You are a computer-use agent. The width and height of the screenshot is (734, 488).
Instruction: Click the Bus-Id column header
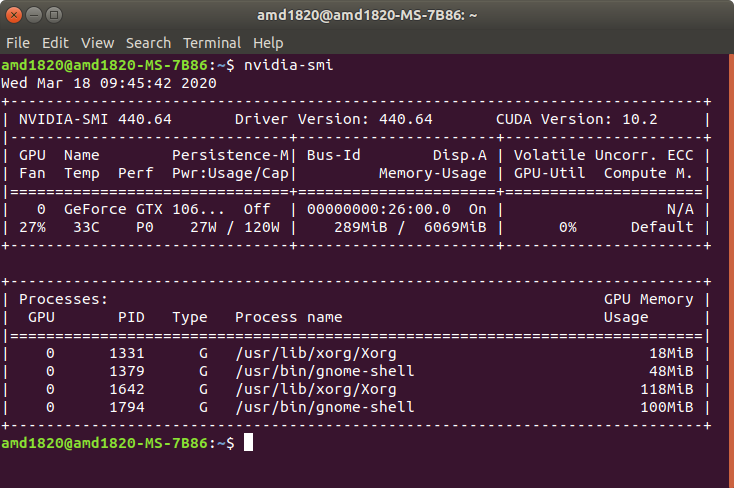[333, 155]
